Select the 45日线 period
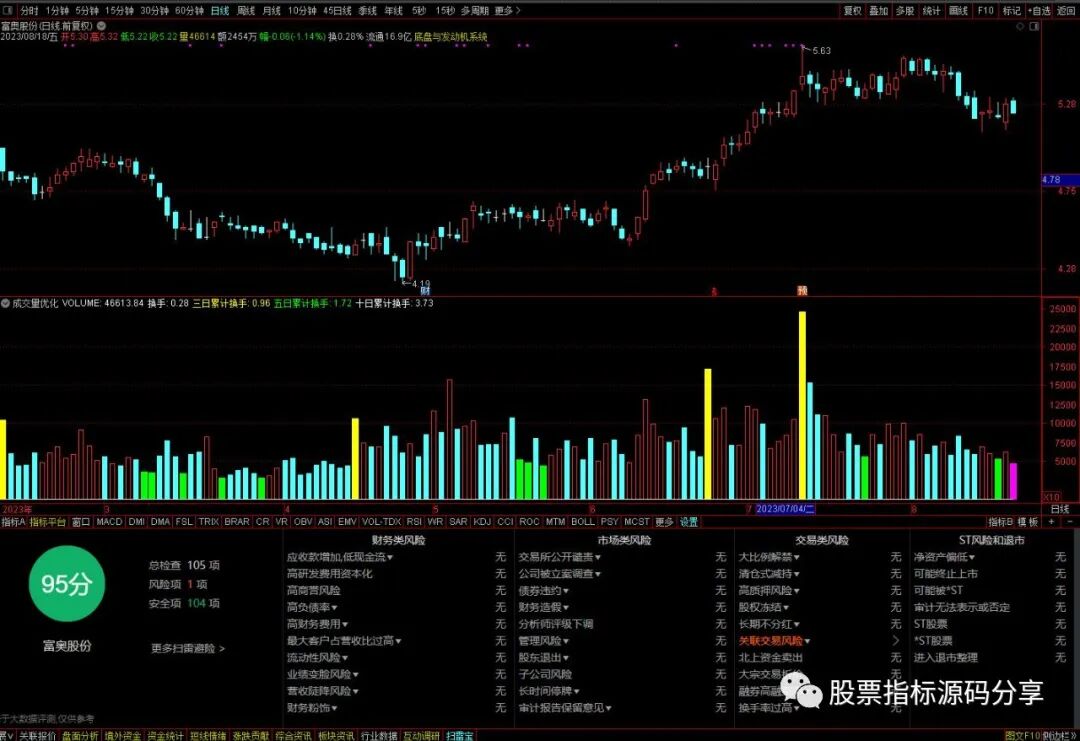The image size is (1080, 741). (337, 10)
